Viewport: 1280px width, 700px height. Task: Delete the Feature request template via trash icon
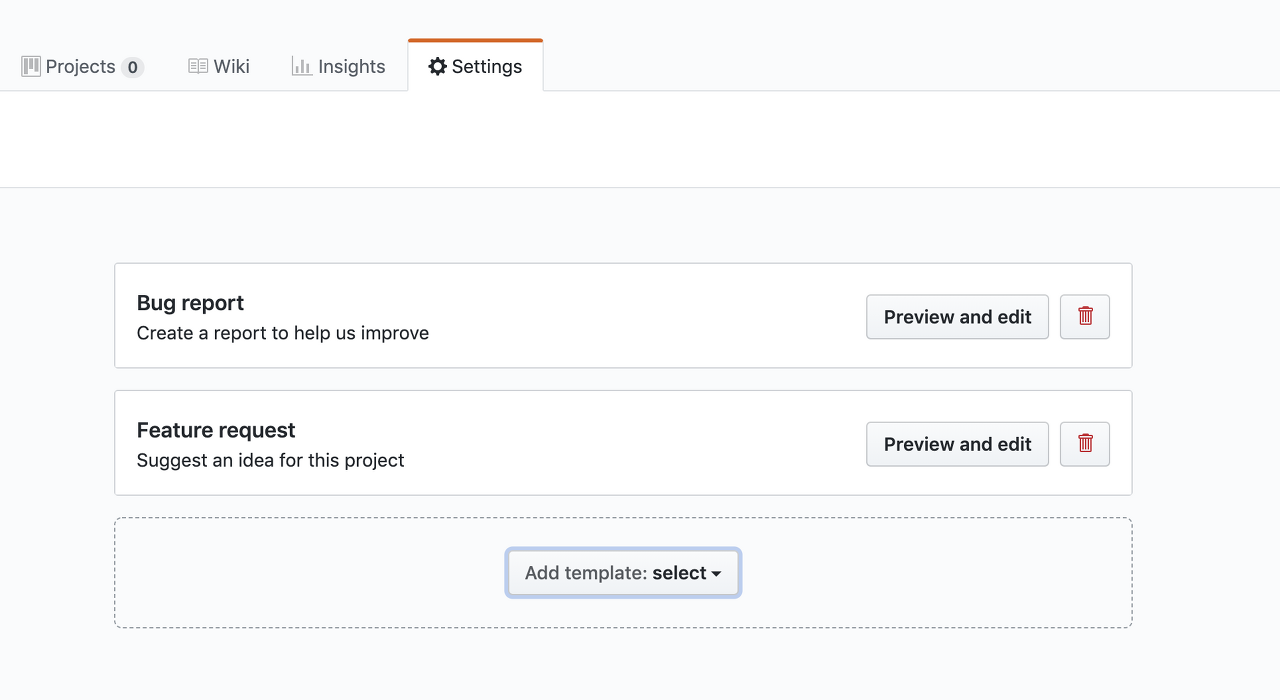tap(1085, 444)
